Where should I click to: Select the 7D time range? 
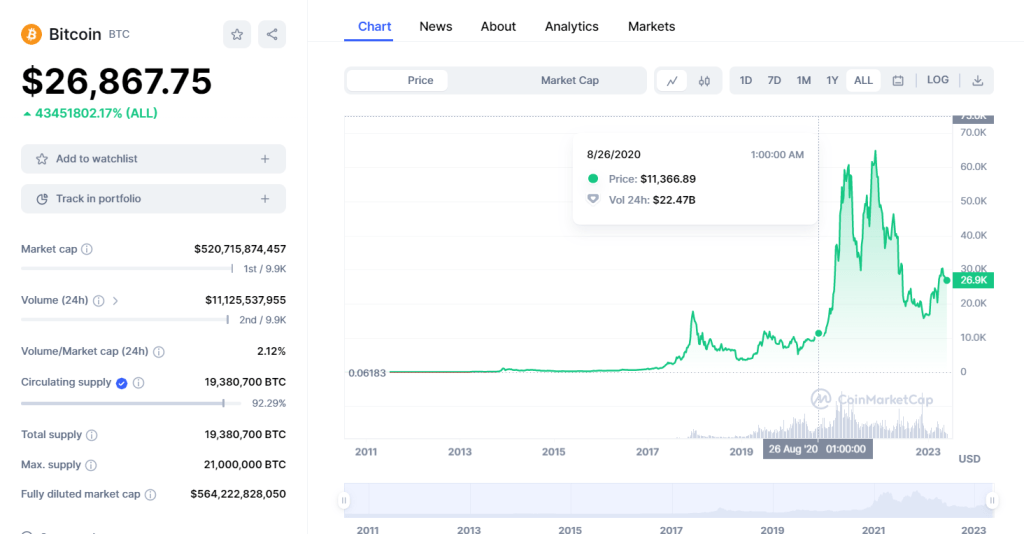pos(774,80)
